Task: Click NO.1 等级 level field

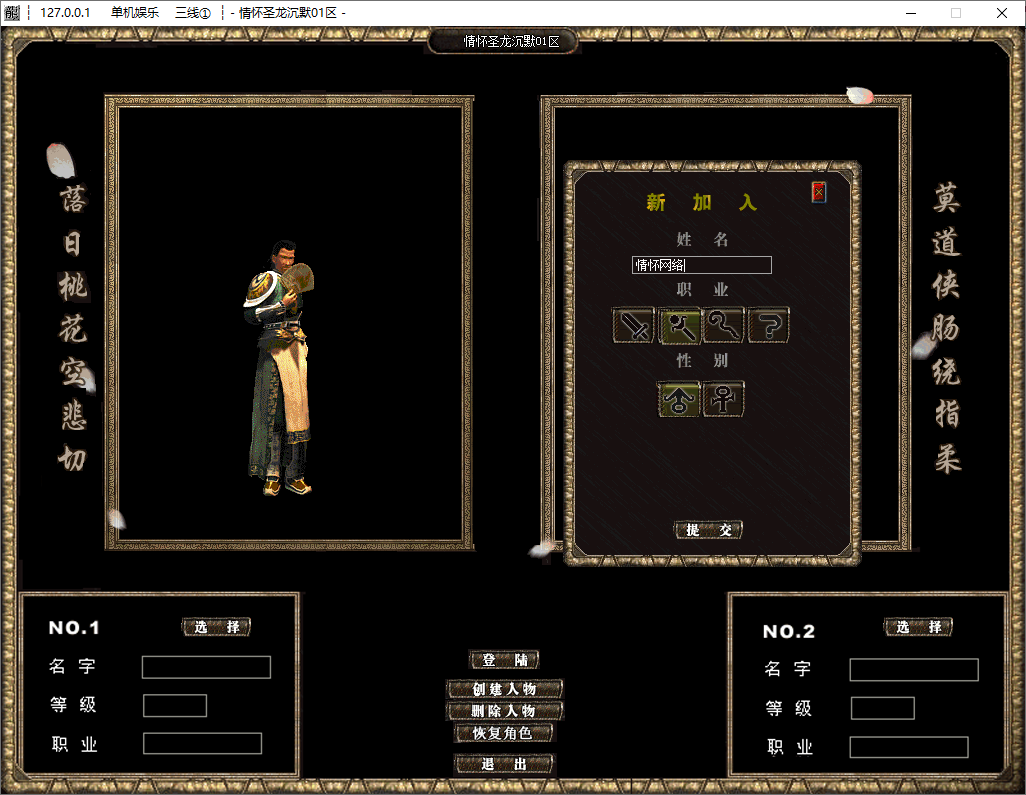Action: 175,705
